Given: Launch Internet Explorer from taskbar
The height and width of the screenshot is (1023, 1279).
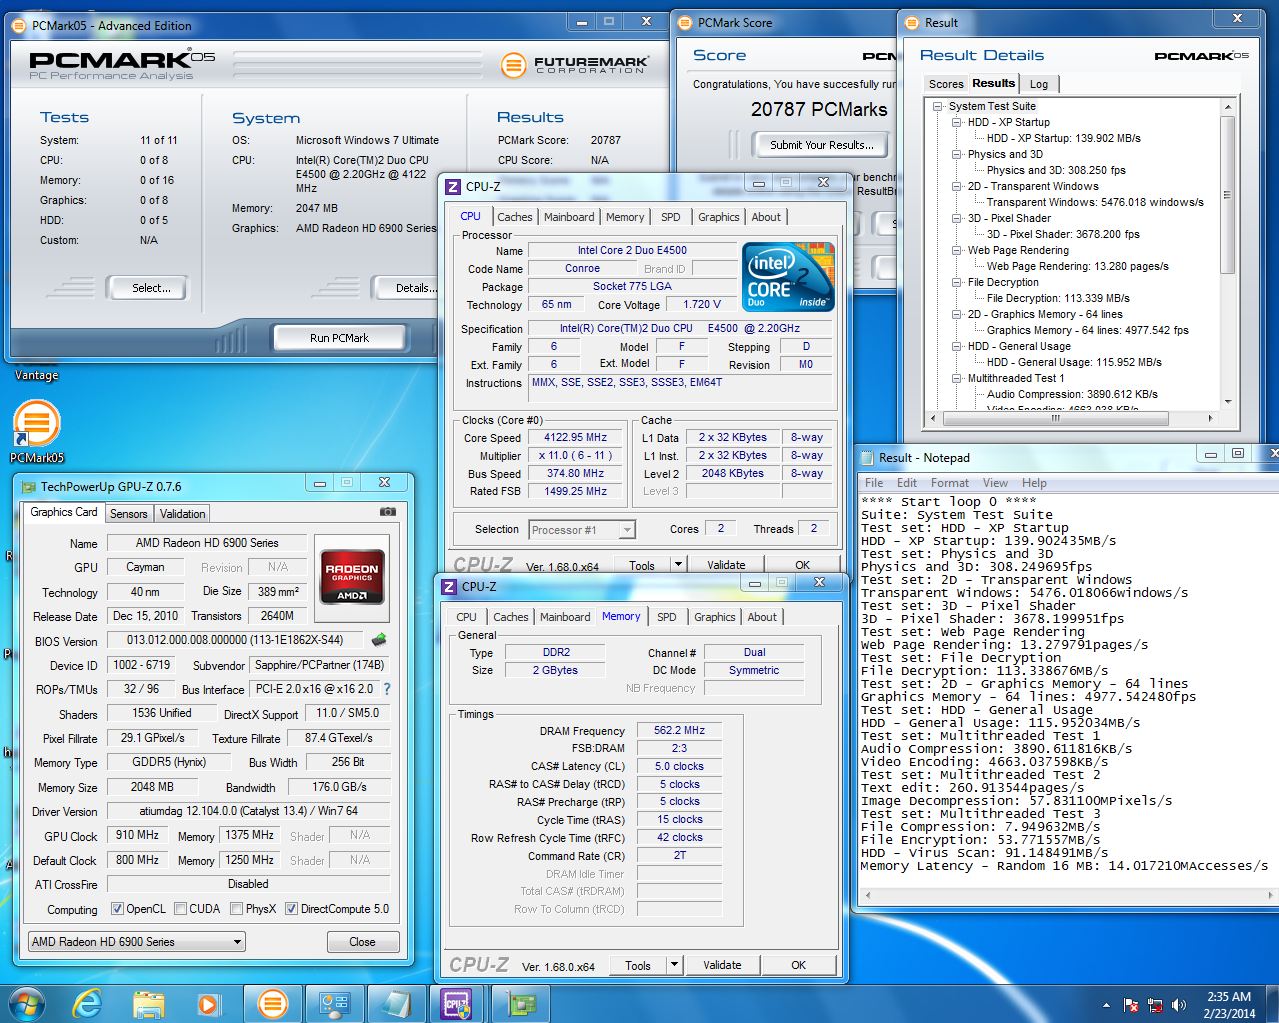Looking at the screenshot, I should (x=88, y=1003).
